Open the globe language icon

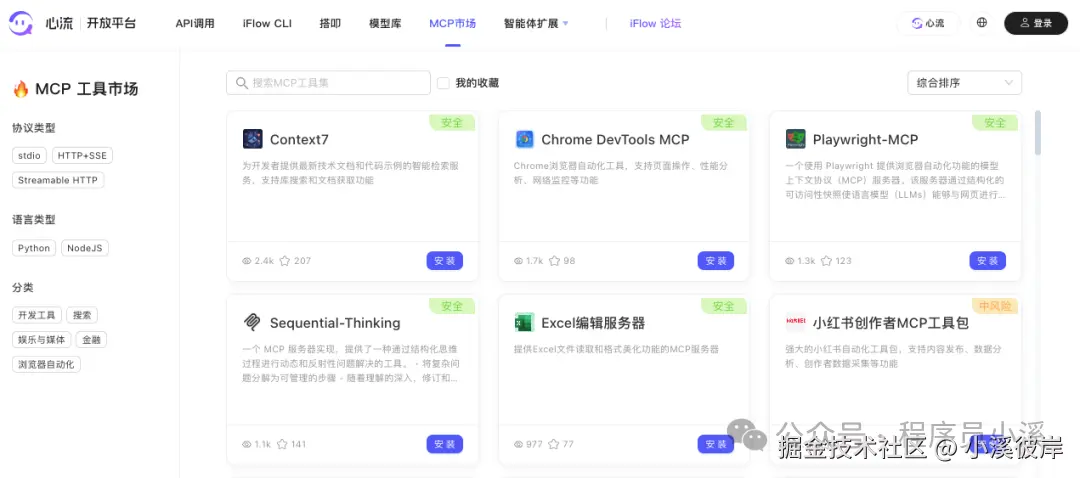pyautogui.click(x=982, y=23)
